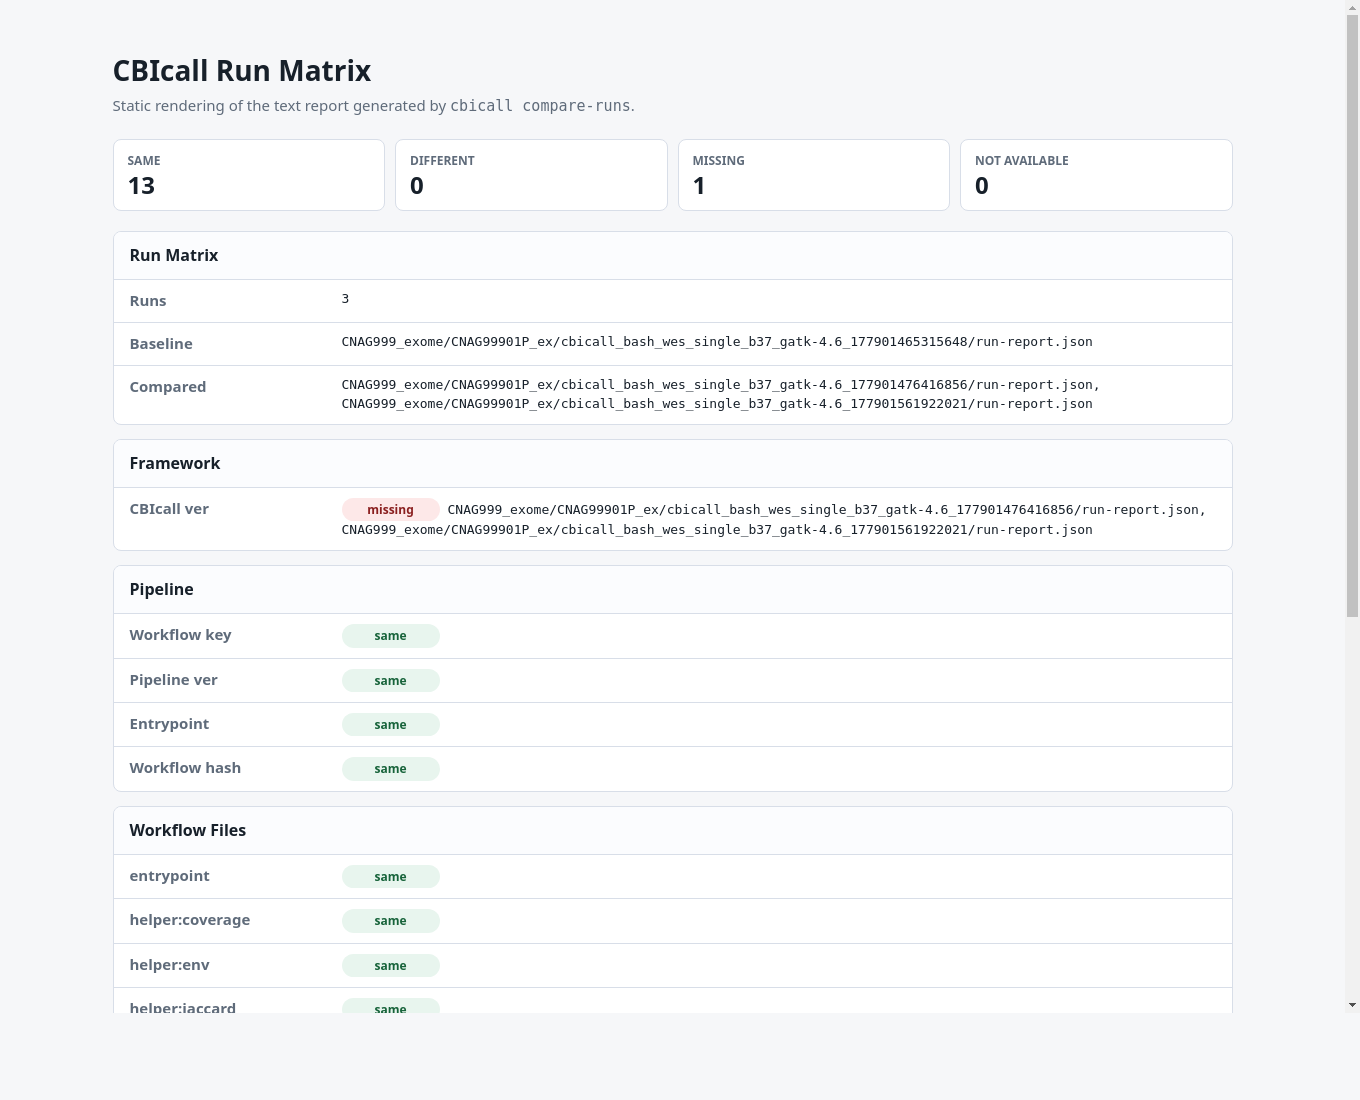The height and width of the screenshot is (1100, 1360).
Task: Select the DIFFERENT summary card showing 0
Action: [x=531, y=175]
